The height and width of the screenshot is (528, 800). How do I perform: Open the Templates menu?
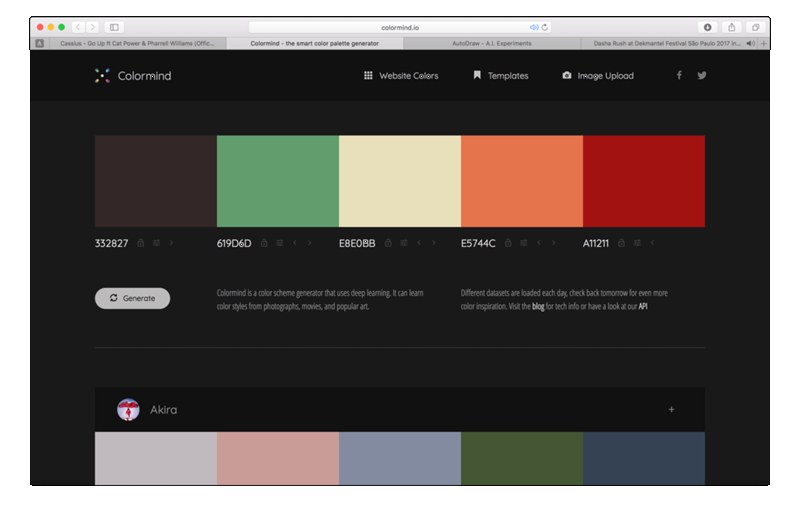(501, 76)
